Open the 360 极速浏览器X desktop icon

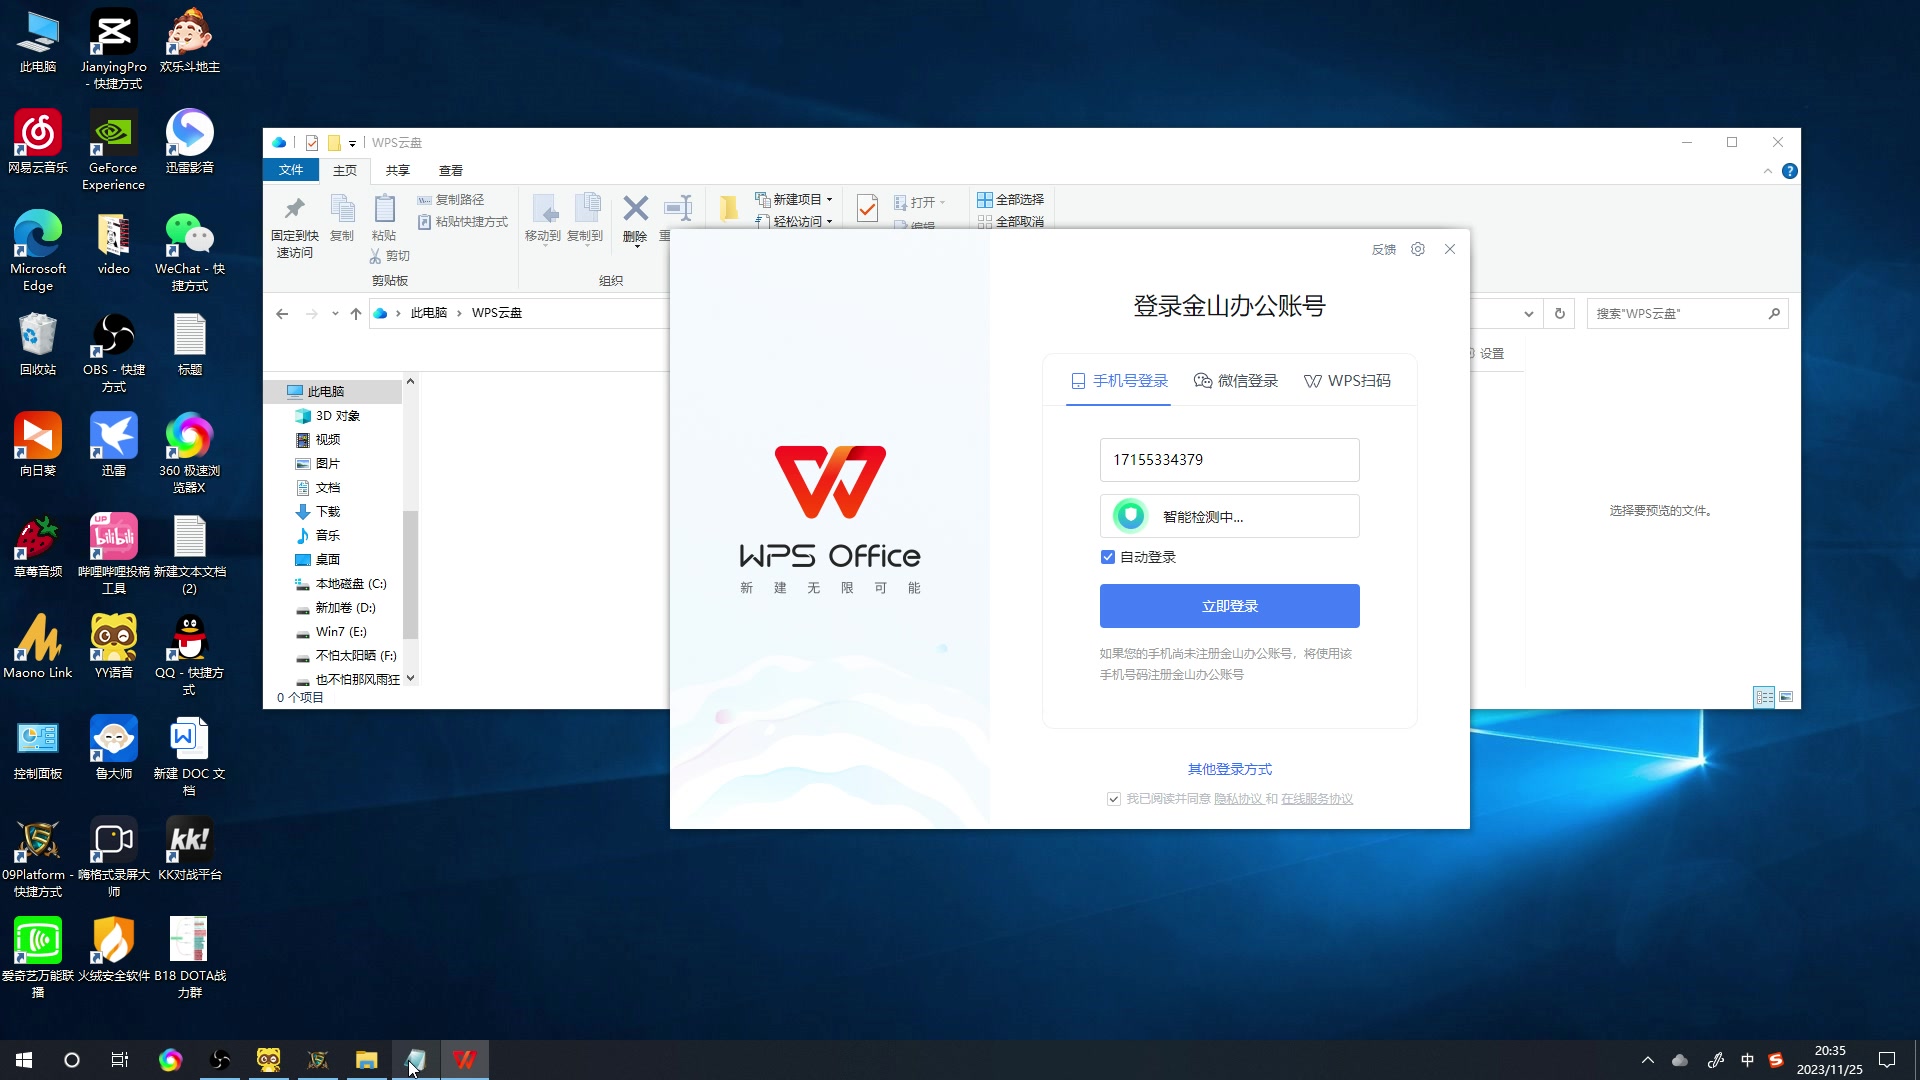189,452
